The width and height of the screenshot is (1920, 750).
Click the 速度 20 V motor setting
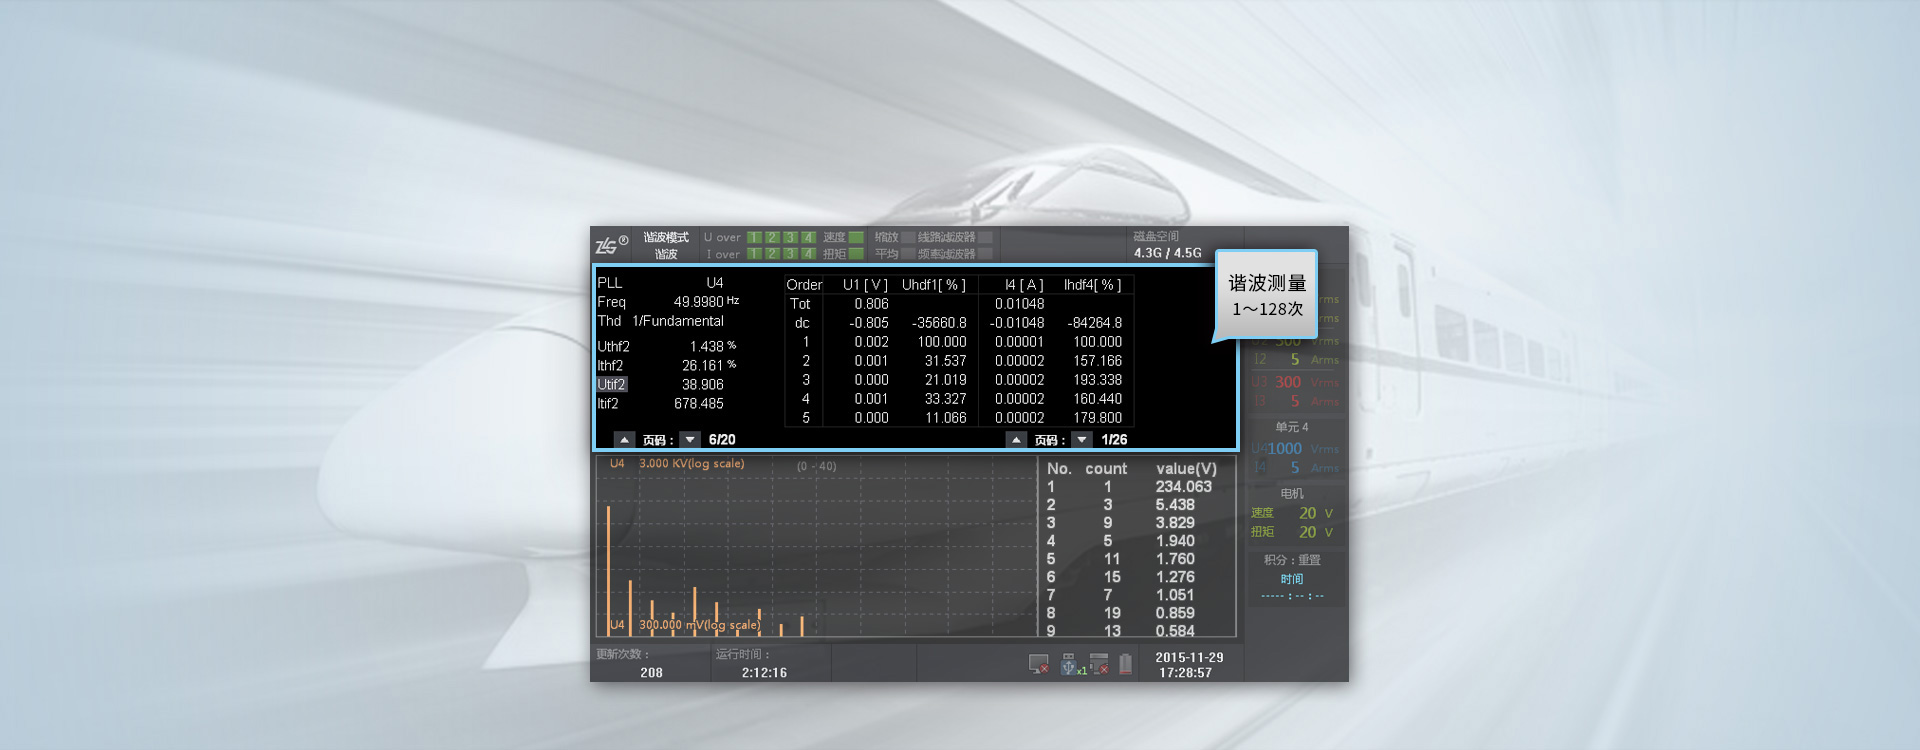point(1292,513)
